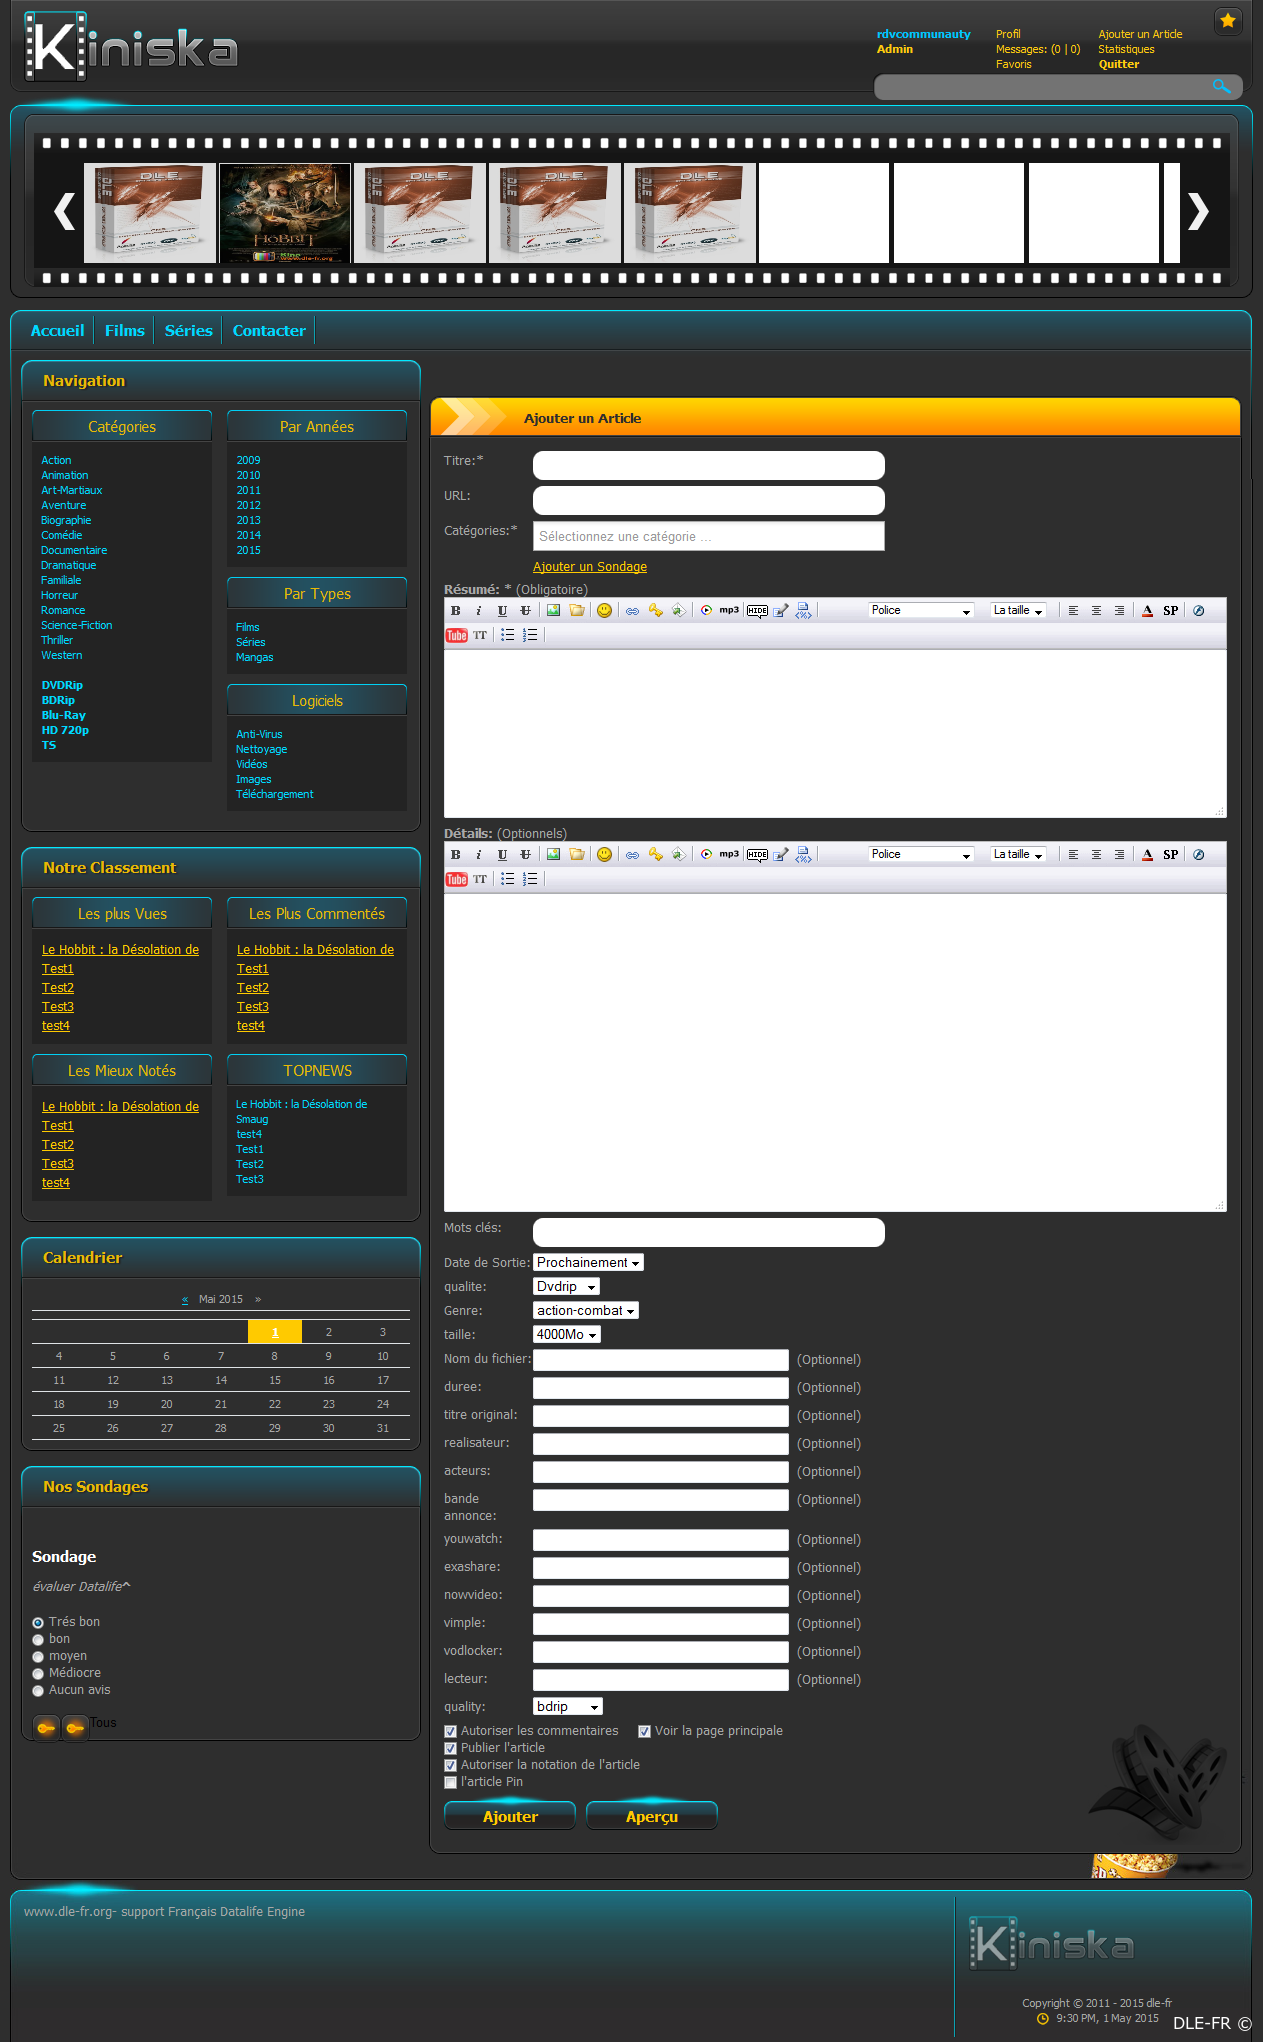Open the Police font dropdown in Résumé editor
Viewport: 1263px width, 2042px height.
(921, 611)
